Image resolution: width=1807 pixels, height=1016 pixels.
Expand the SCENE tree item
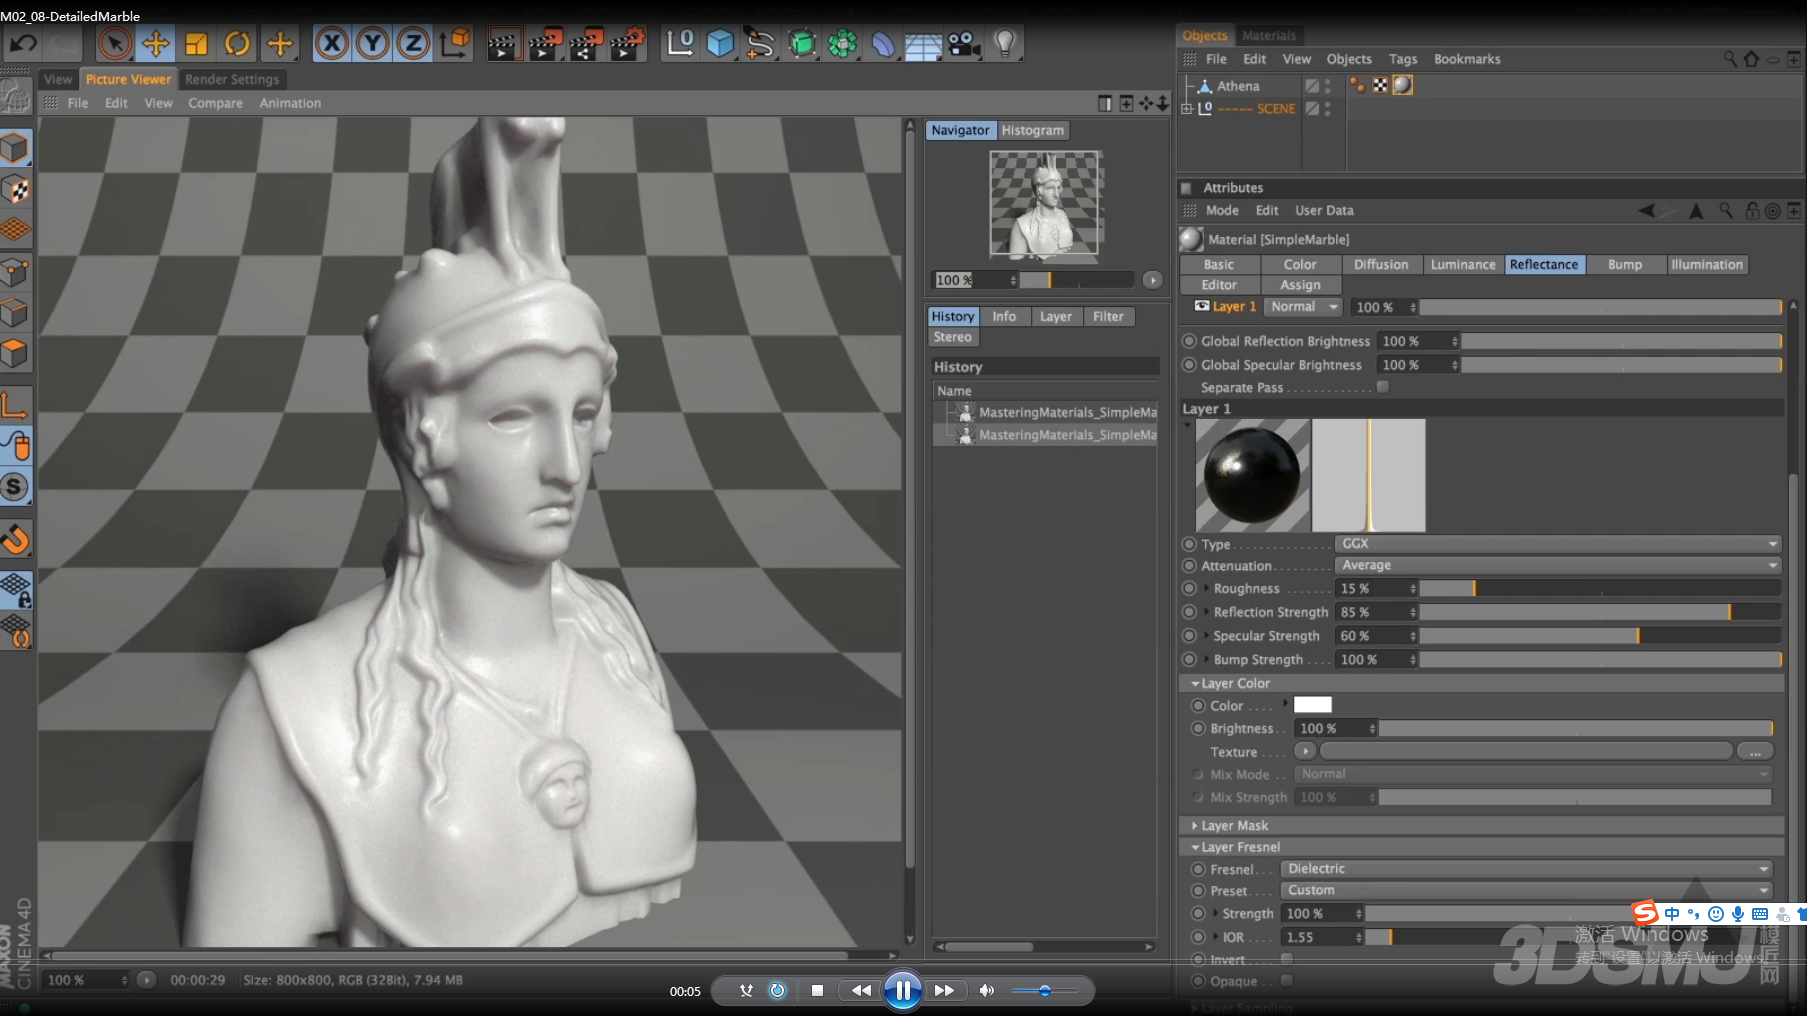coord(1187,108)
